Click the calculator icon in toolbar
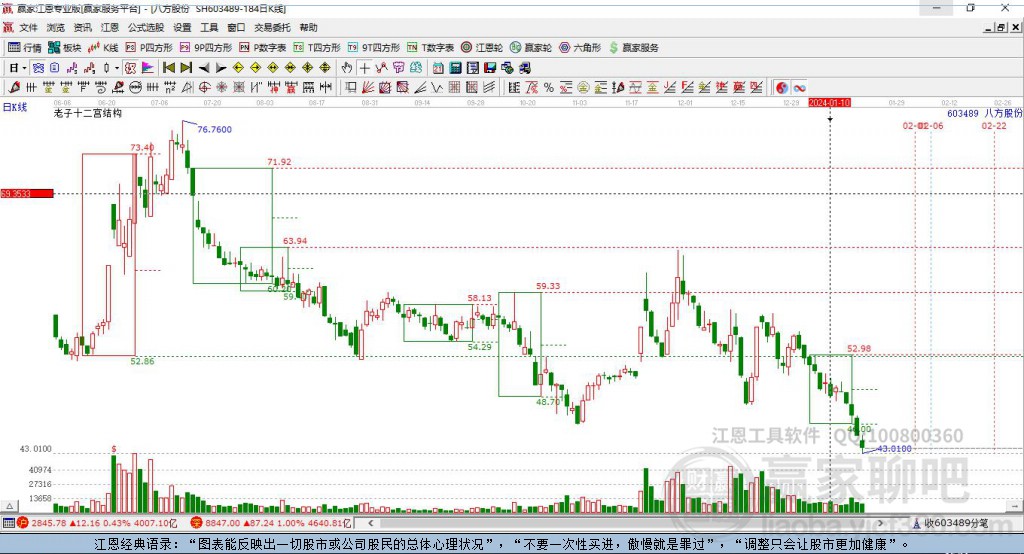Image resolution: width=1024 pixels, height=554 pixels. point(455,68)
